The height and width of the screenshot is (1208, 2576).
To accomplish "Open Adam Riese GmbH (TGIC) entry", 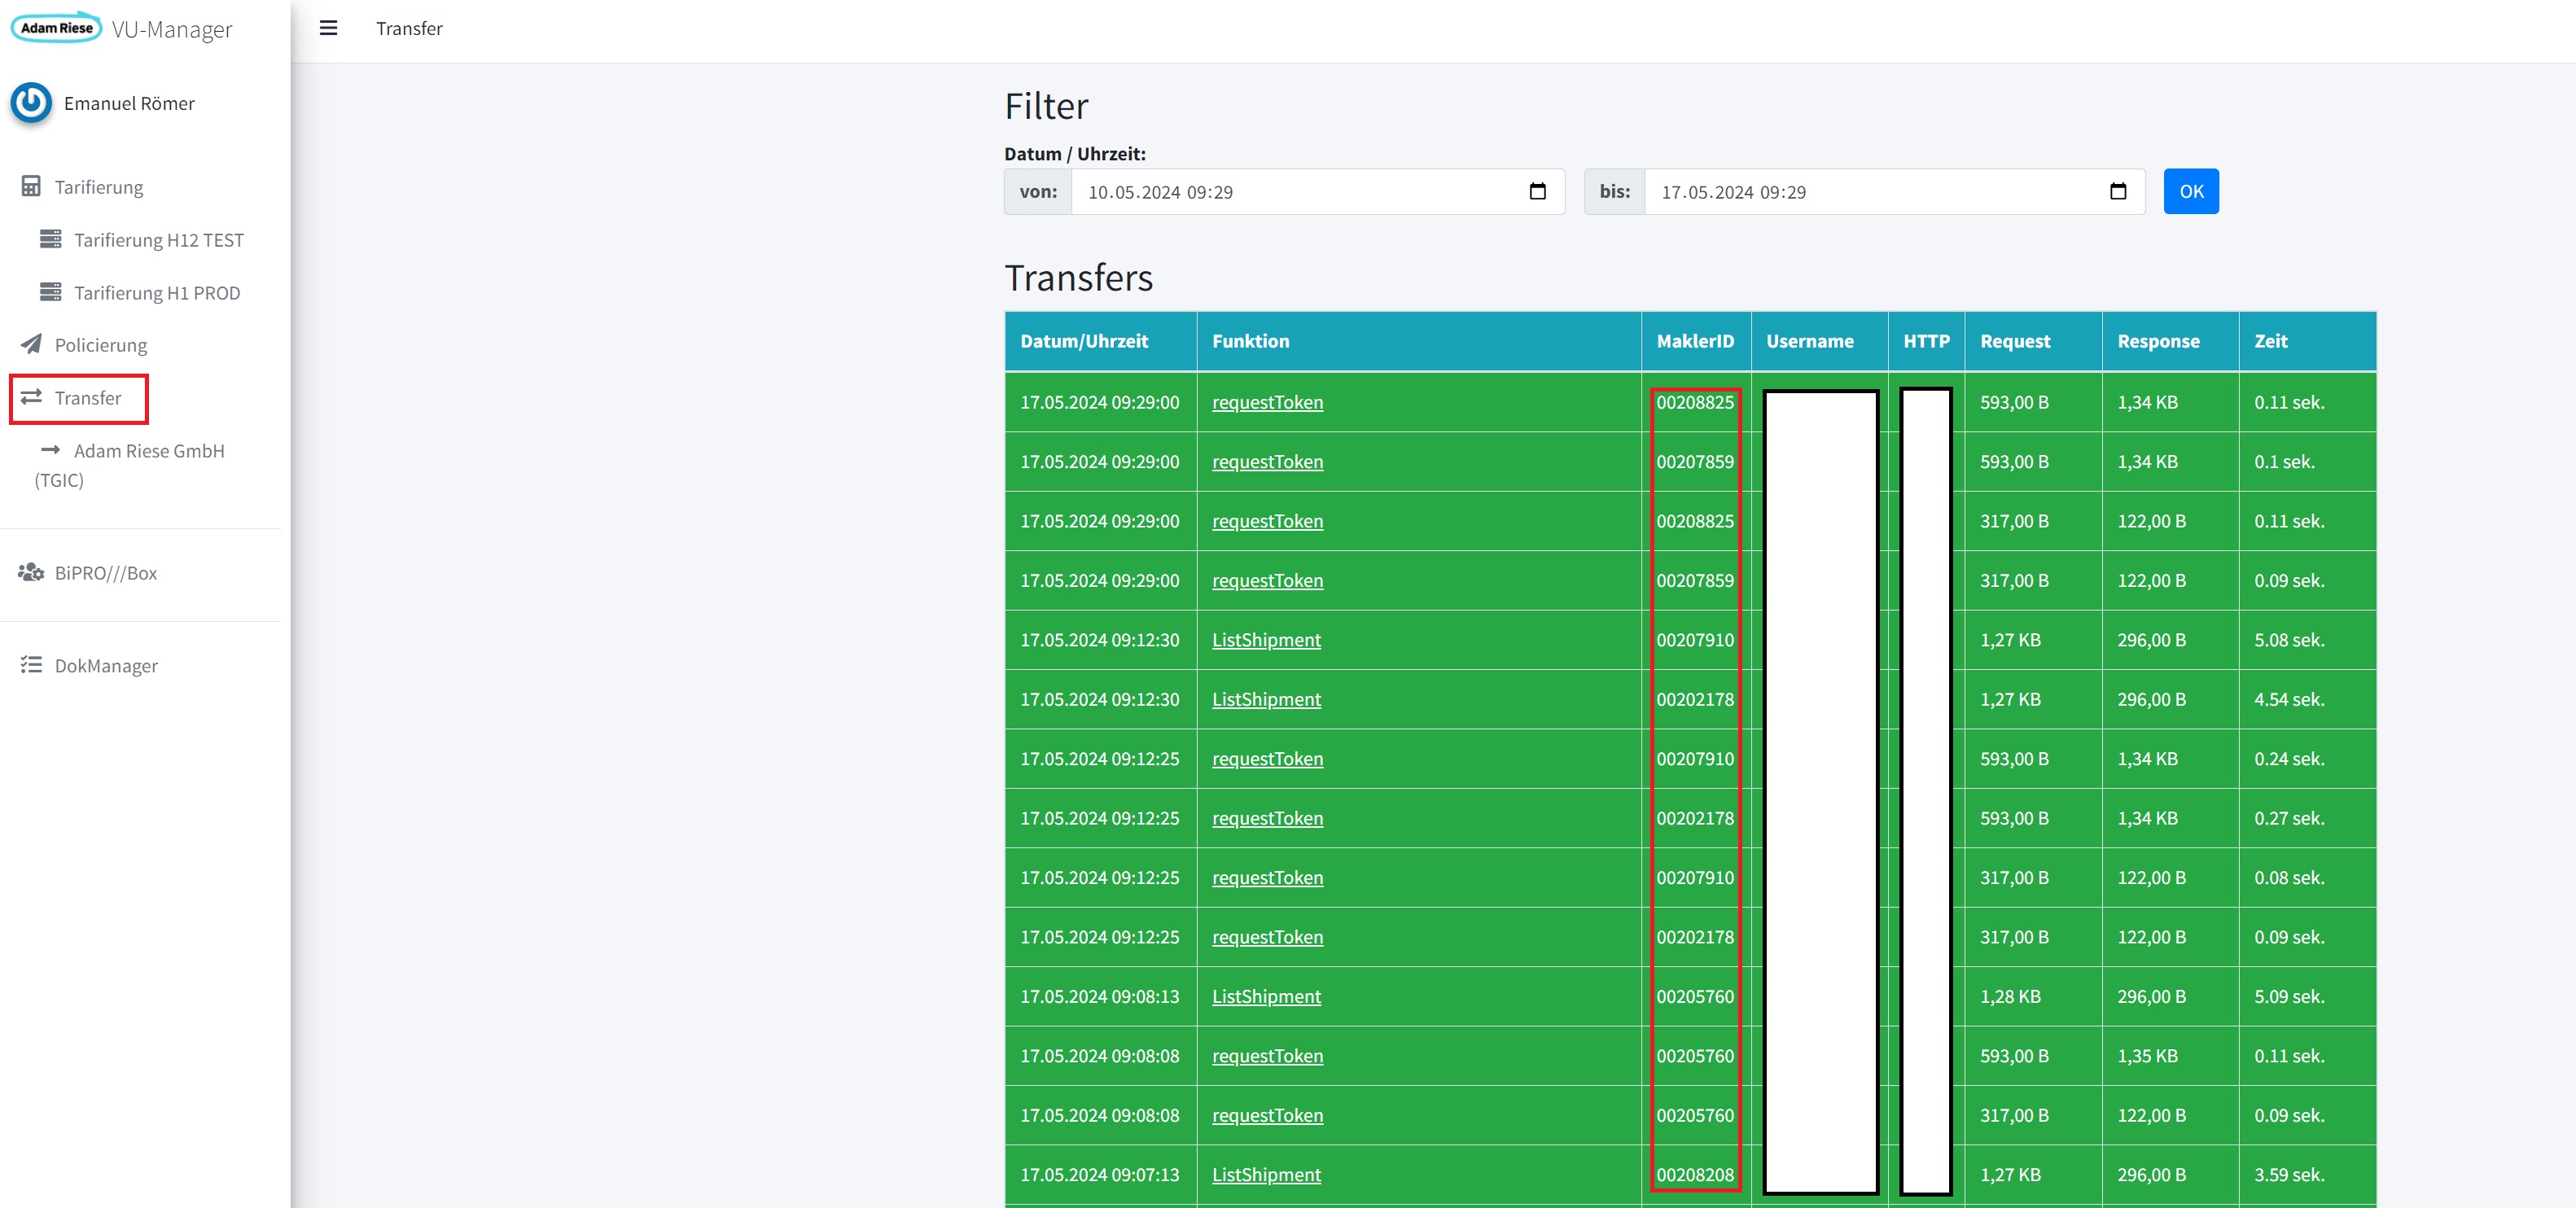I will pyautogui.click(x=148, y=451).
